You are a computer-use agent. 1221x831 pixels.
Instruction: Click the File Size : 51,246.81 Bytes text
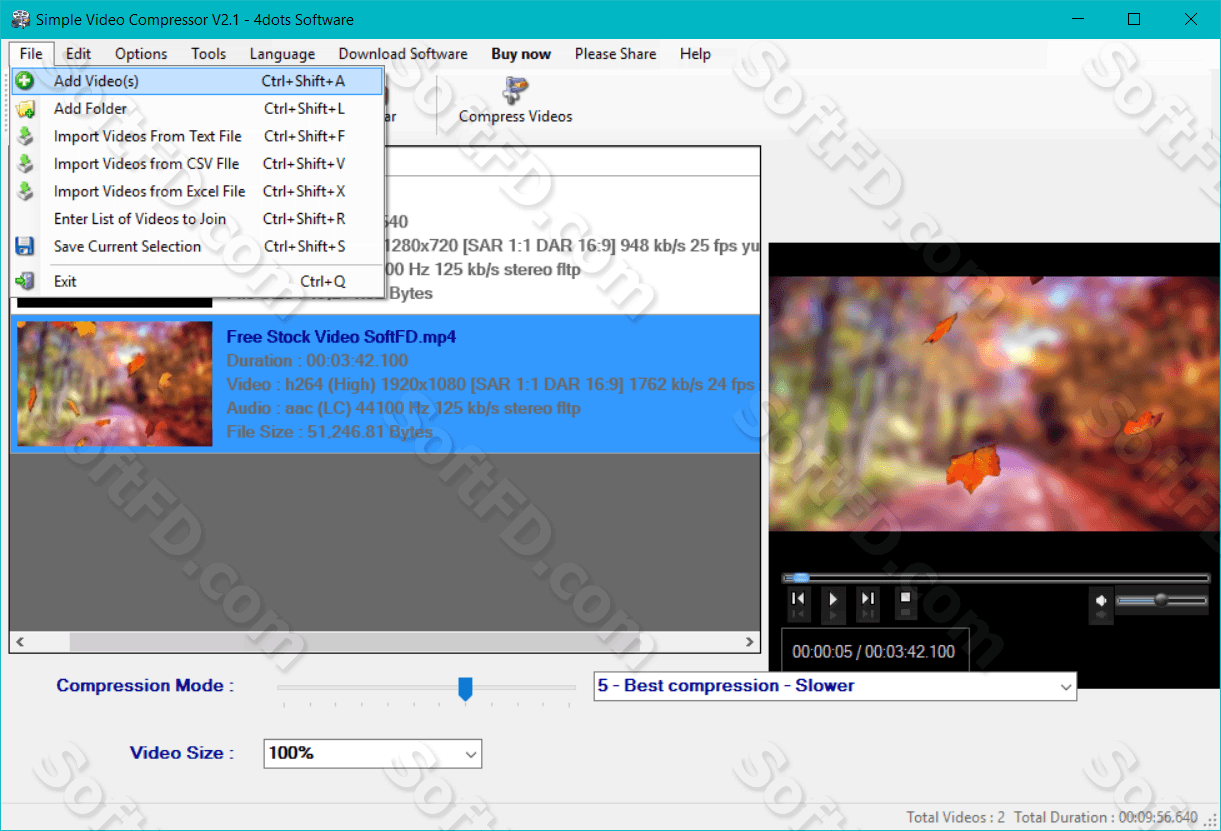[x=329, y=432]
